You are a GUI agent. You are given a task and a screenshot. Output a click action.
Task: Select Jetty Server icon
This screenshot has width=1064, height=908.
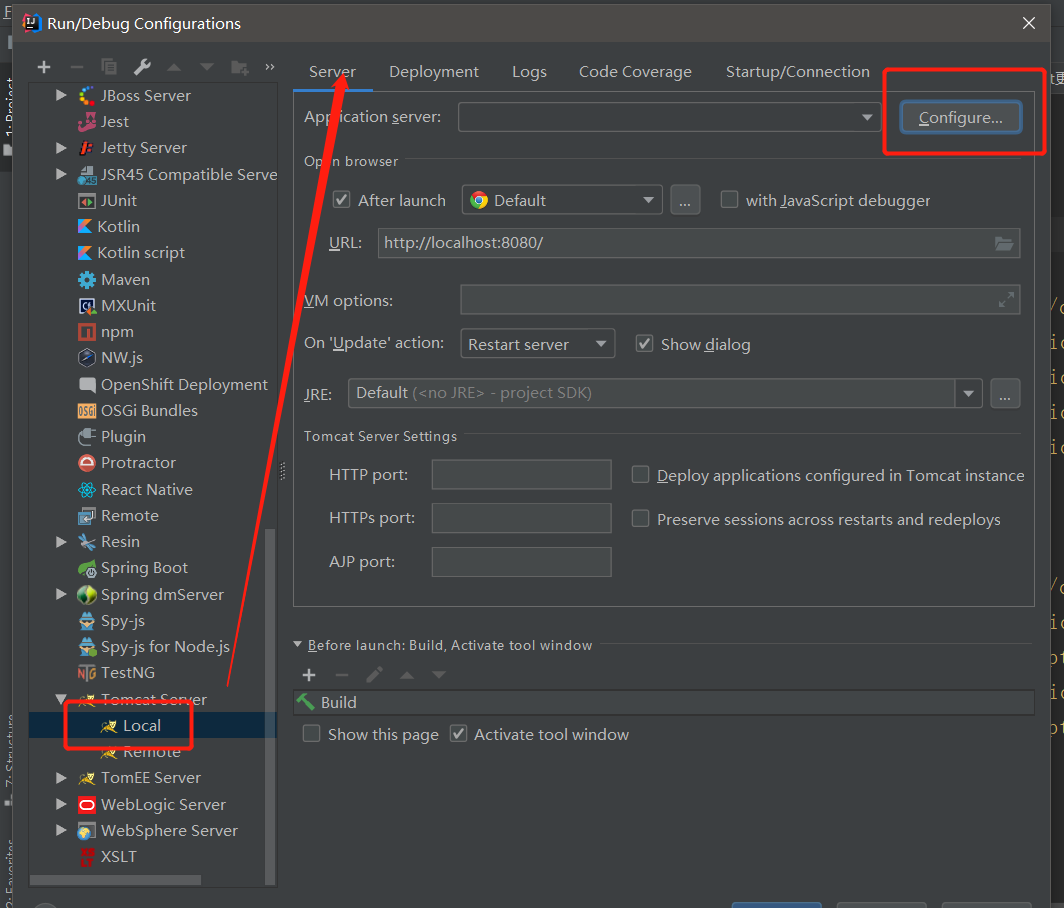[x=87, y=148]
